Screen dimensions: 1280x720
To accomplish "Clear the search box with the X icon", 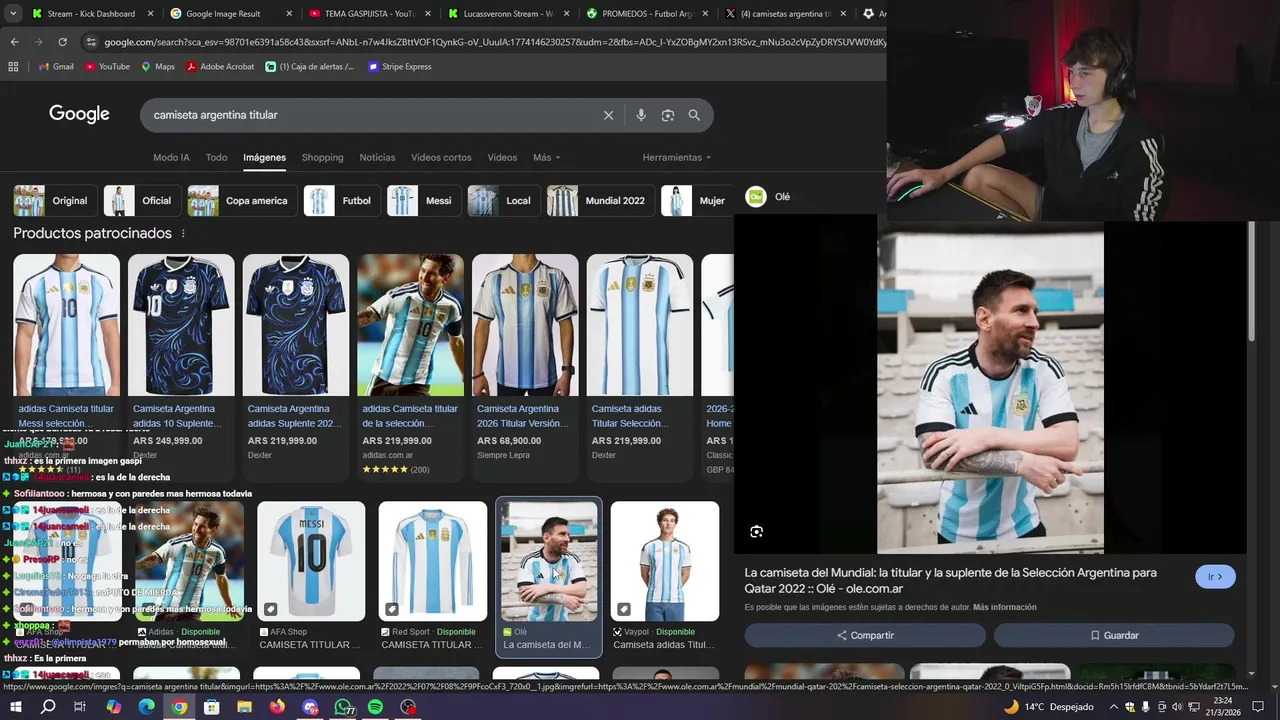I will [608, 115].
